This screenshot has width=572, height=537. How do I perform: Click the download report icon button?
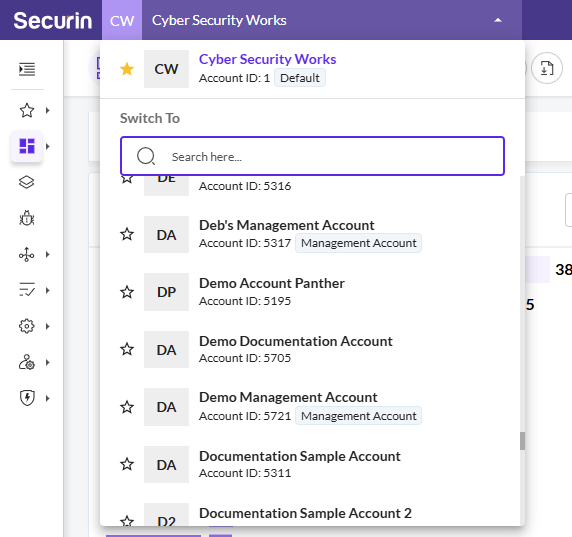click(x=547, y=68)
